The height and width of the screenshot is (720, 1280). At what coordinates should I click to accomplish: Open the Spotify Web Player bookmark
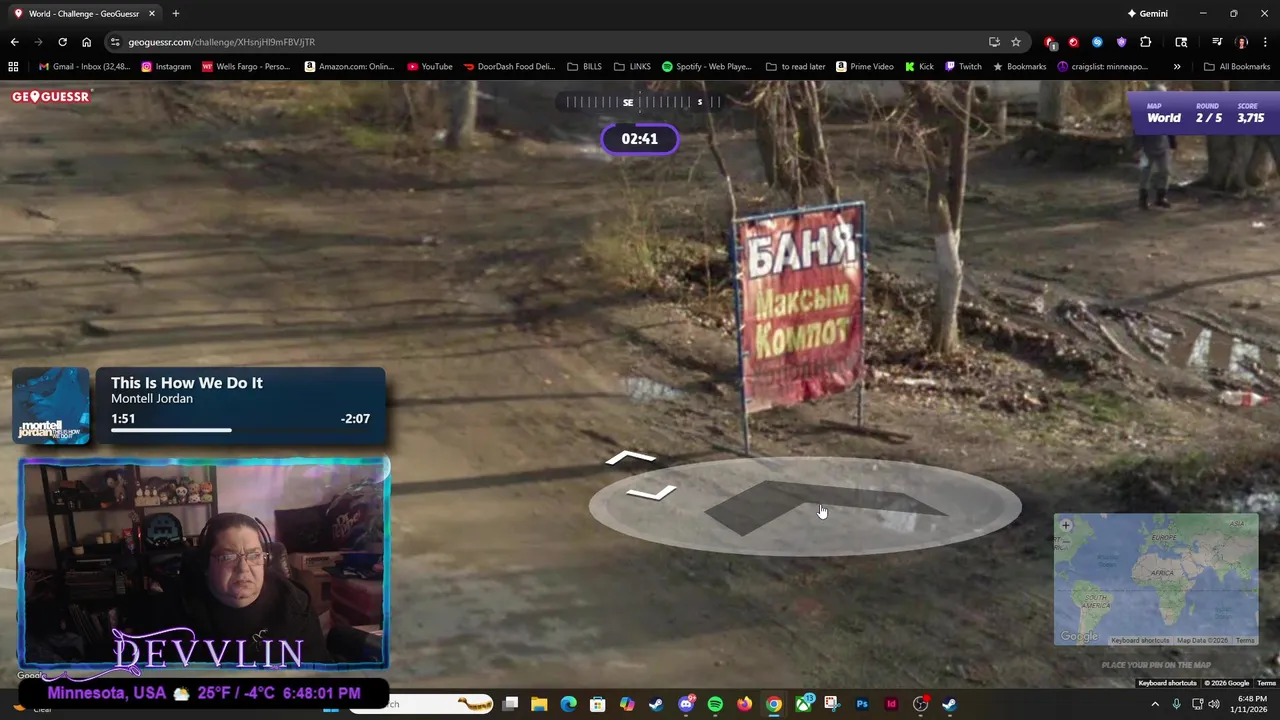pyautogui.click(x=707, y=67)
